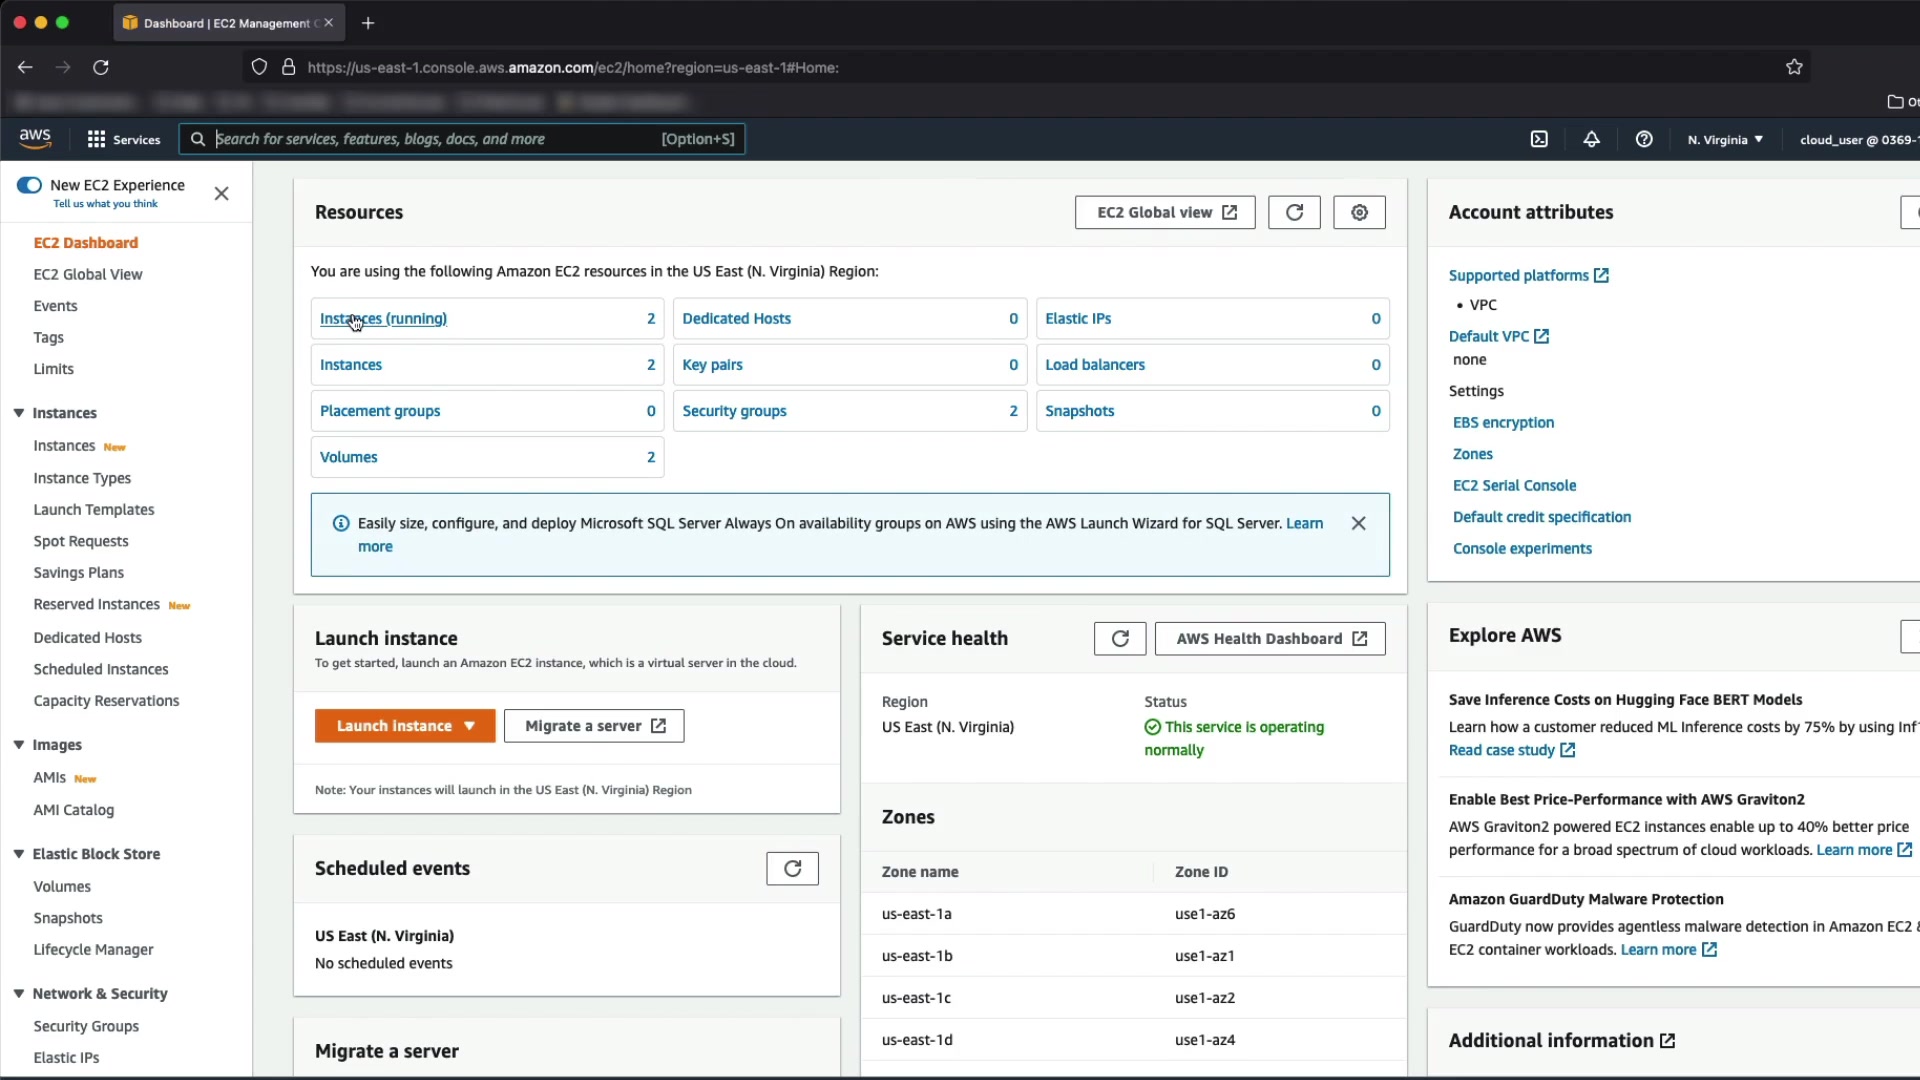Screen dimensions: 1920x1080
Task: Refresh the Resources panel
Action: (x=1294, y=212)
